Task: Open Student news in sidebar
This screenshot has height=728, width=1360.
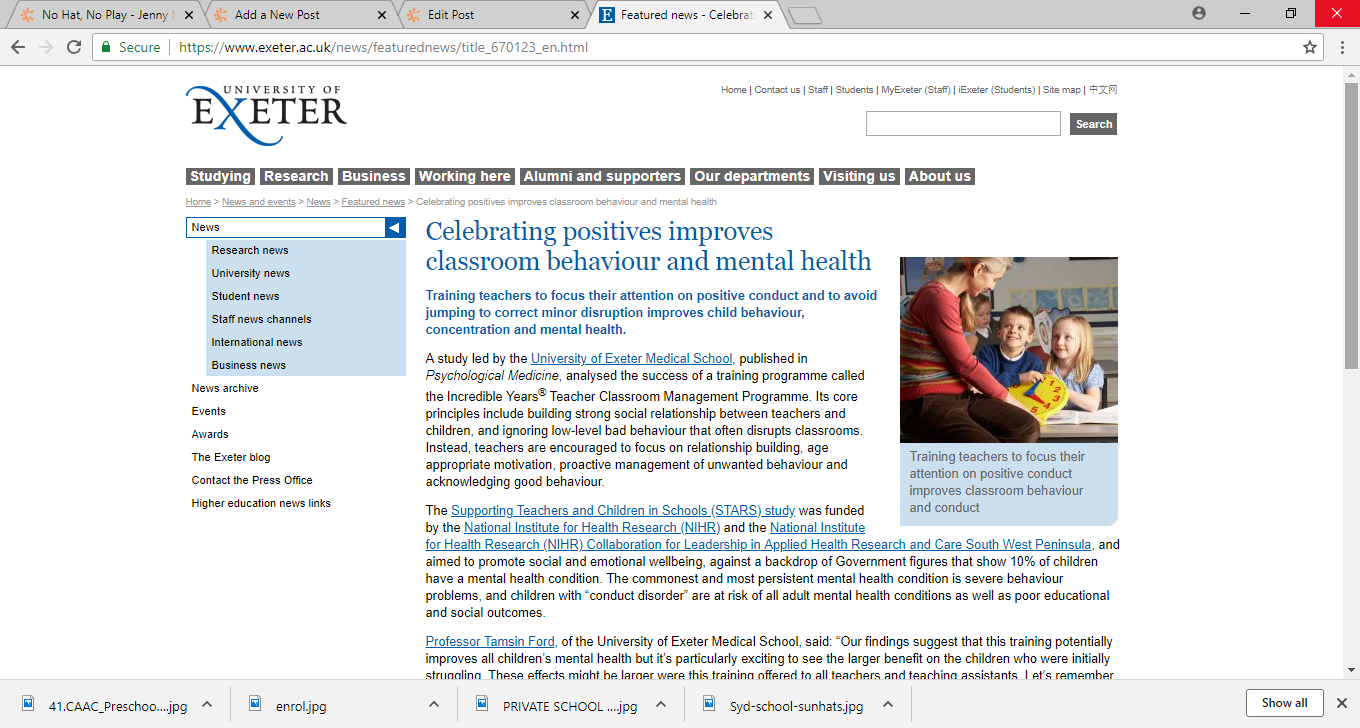Action: (245, 296)
